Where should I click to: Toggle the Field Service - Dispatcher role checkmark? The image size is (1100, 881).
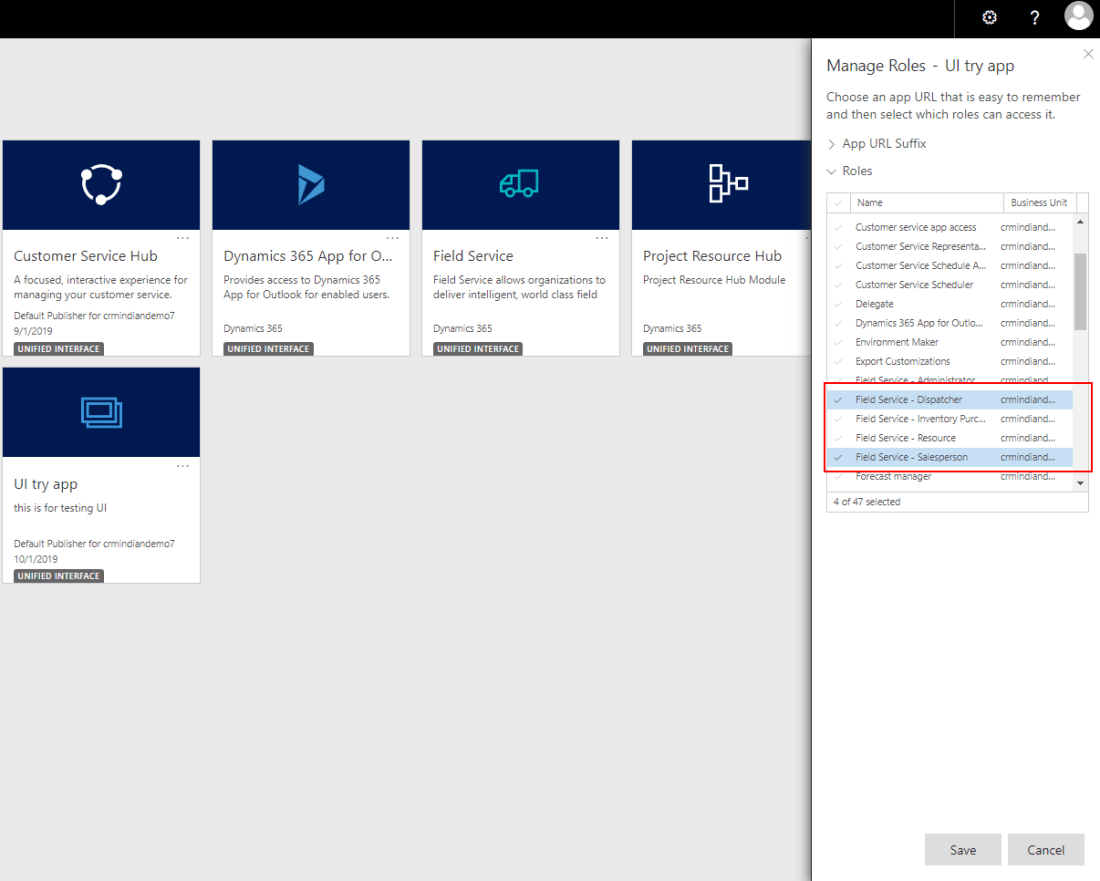click(x=838, y=400)
